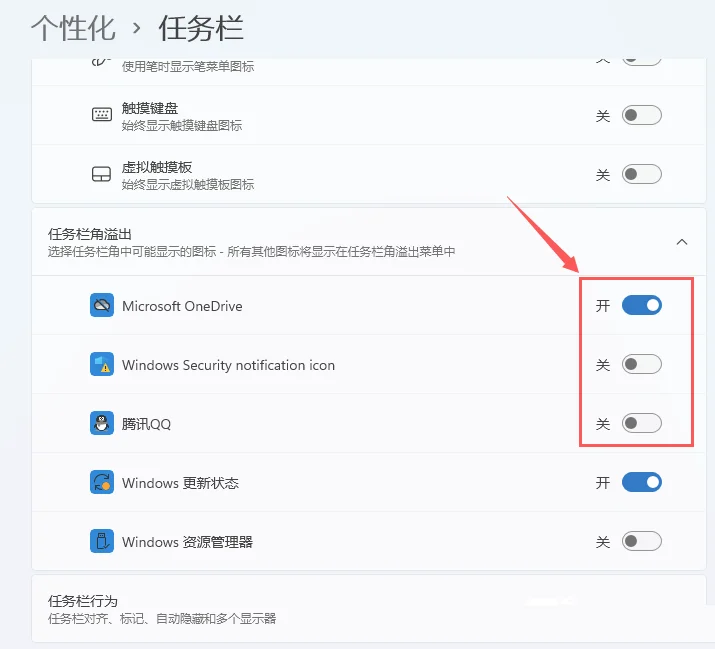
Task: Turn off the Microsoft OneDrive toggle
Action: [x=641, y=306]
